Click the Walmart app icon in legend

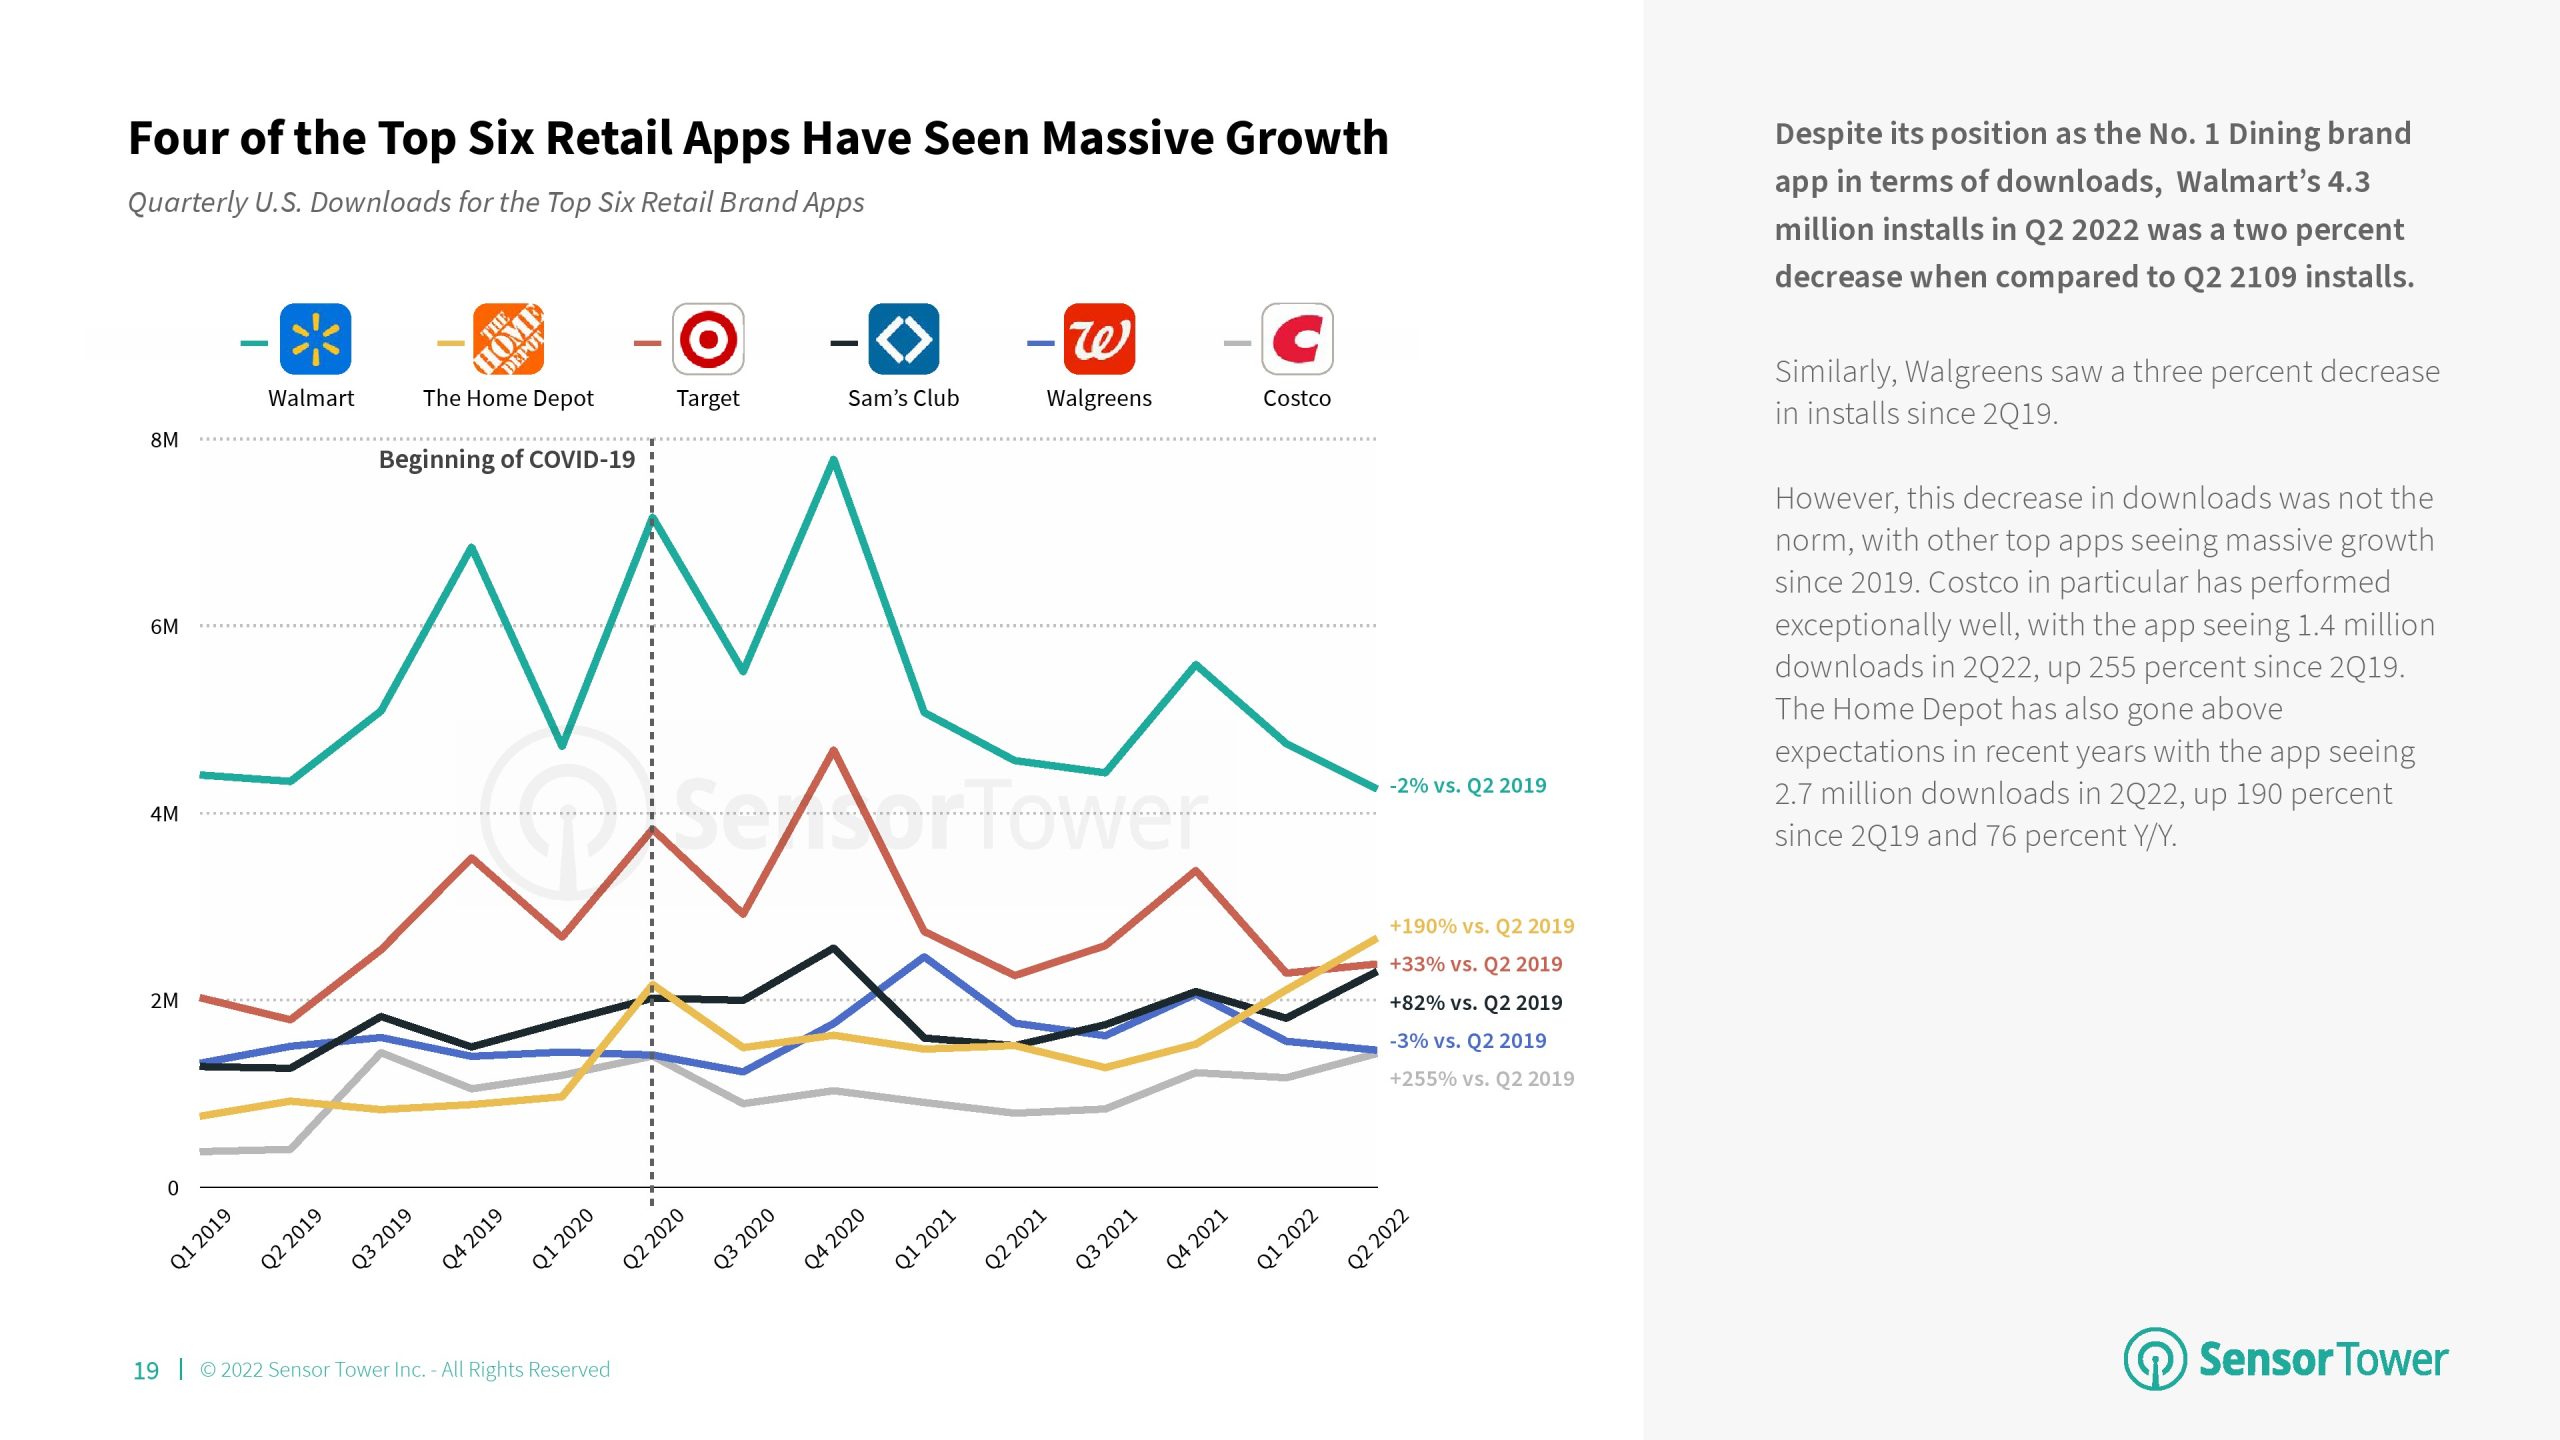pos(315,339)
